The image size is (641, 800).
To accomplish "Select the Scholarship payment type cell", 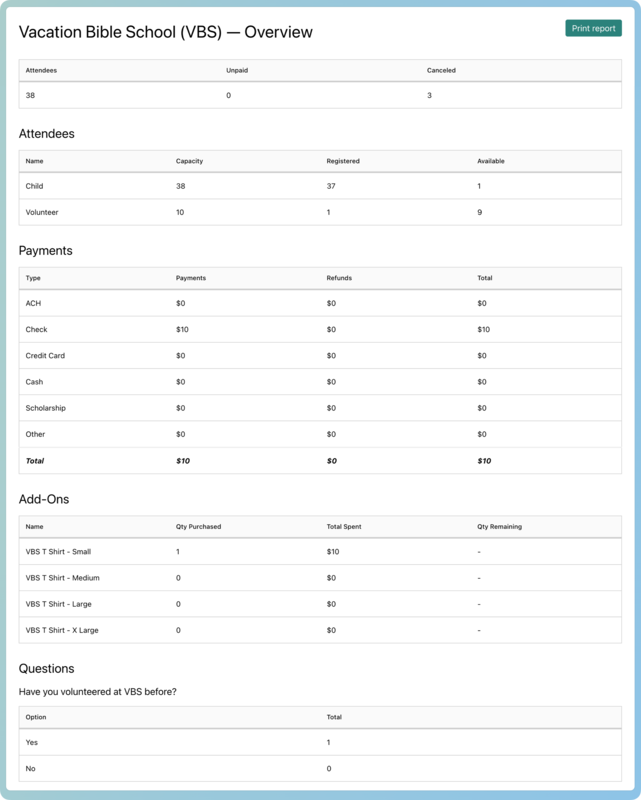I will click(x=48, y=408).
